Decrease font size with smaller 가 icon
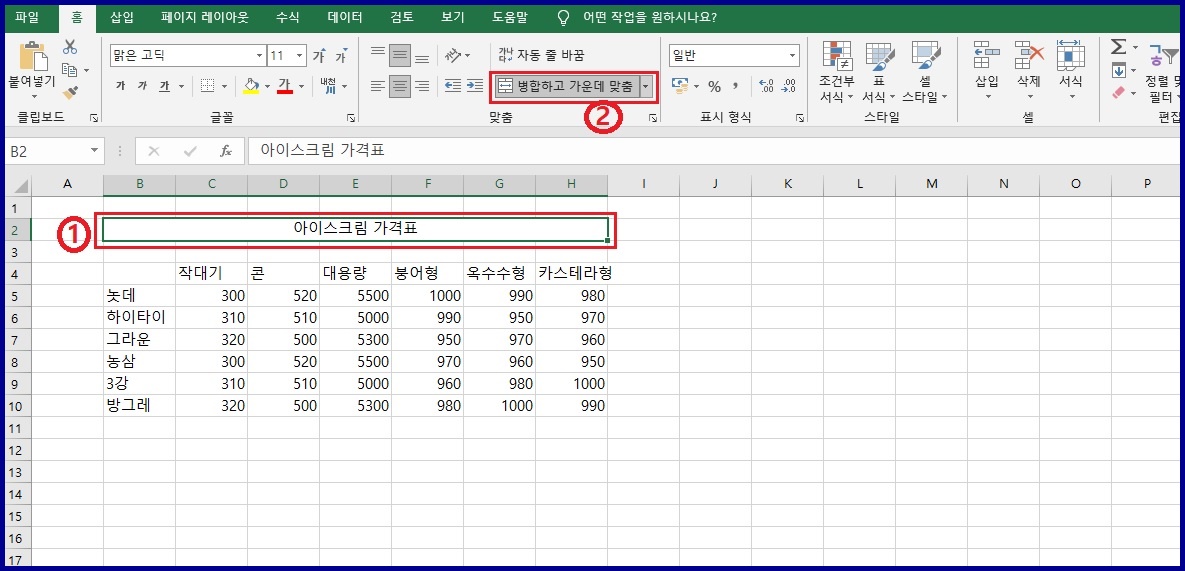Screen dimensions: 1185x571 [x=341, y=55]
